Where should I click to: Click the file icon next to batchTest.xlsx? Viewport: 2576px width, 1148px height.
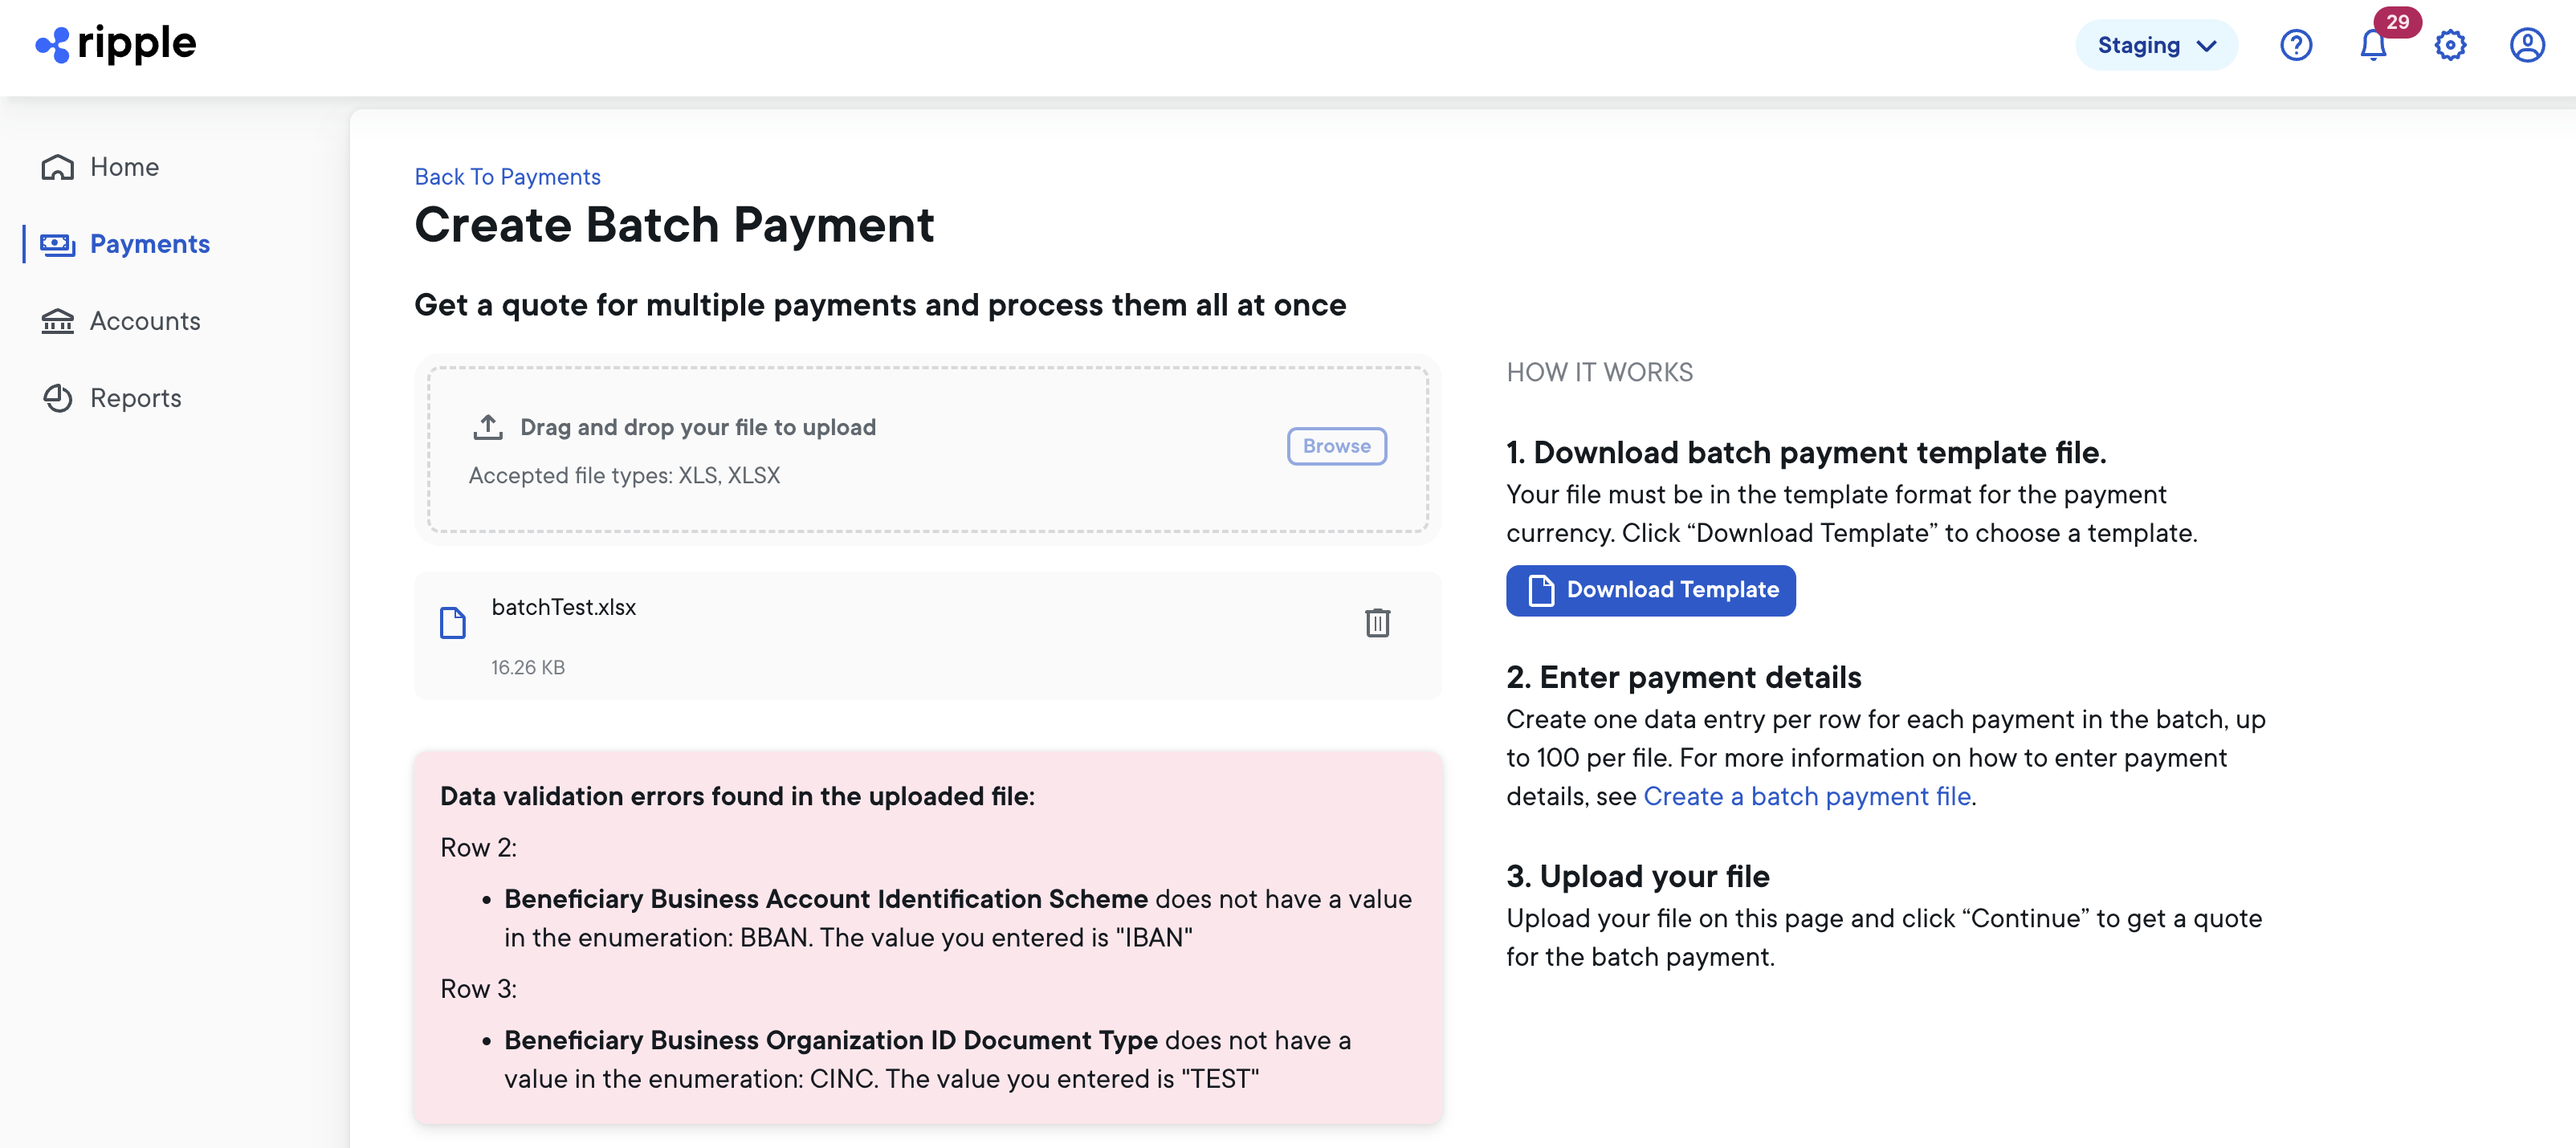(454, 623)
